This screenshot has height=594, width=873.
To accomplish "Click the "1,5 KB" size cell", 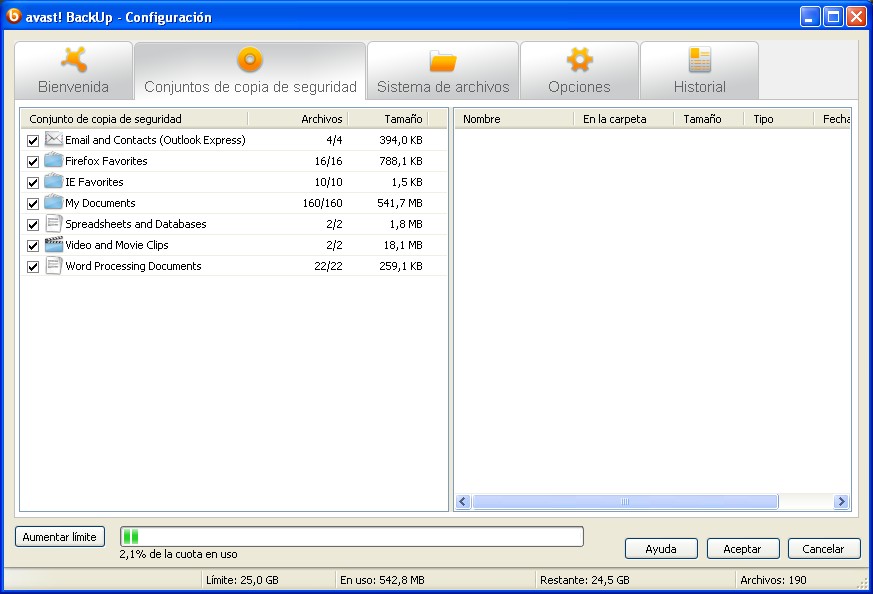I will coord(407,182).
